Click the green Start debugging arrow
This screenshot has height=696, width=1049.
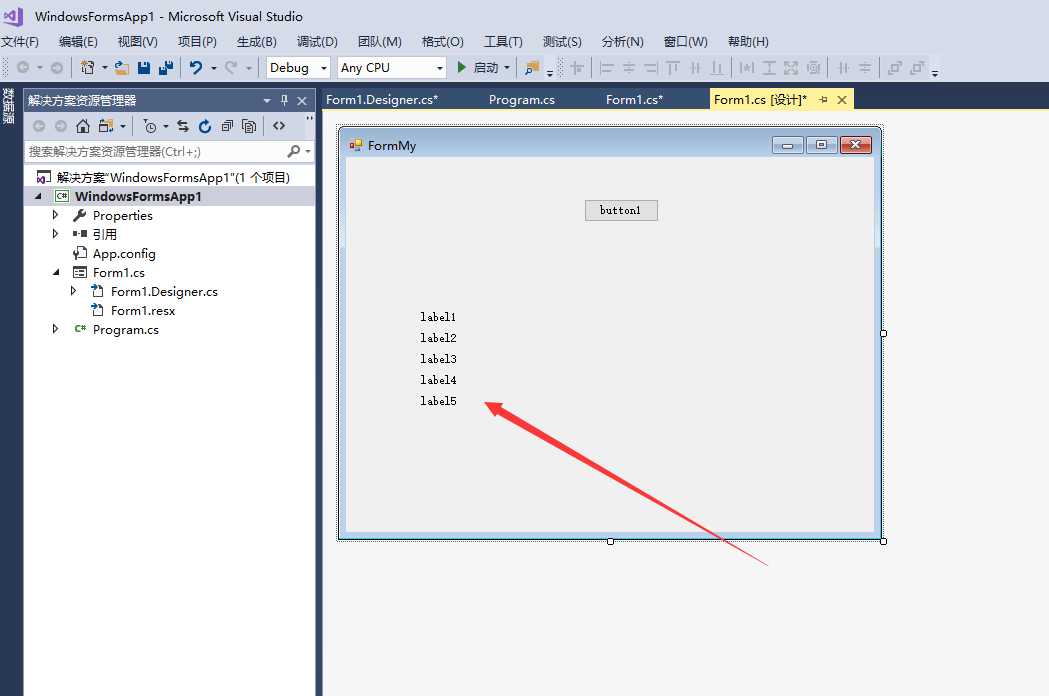click(461, 68)
